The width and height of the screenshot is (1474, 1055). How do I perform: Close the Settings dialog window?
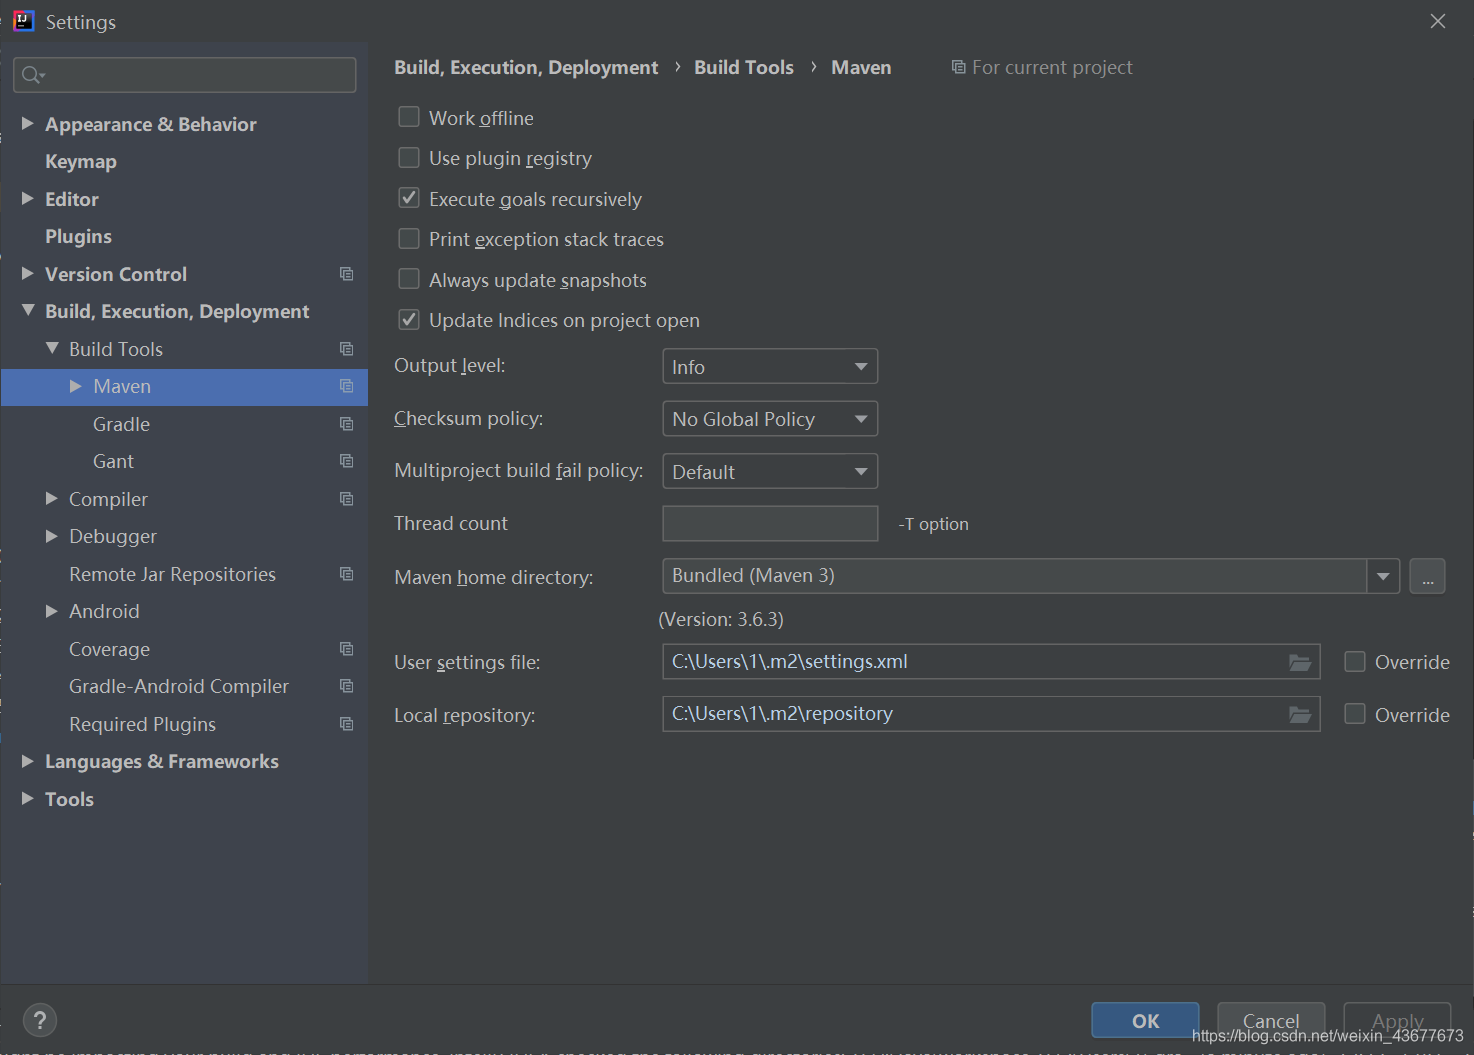[x=1438, y=21]
